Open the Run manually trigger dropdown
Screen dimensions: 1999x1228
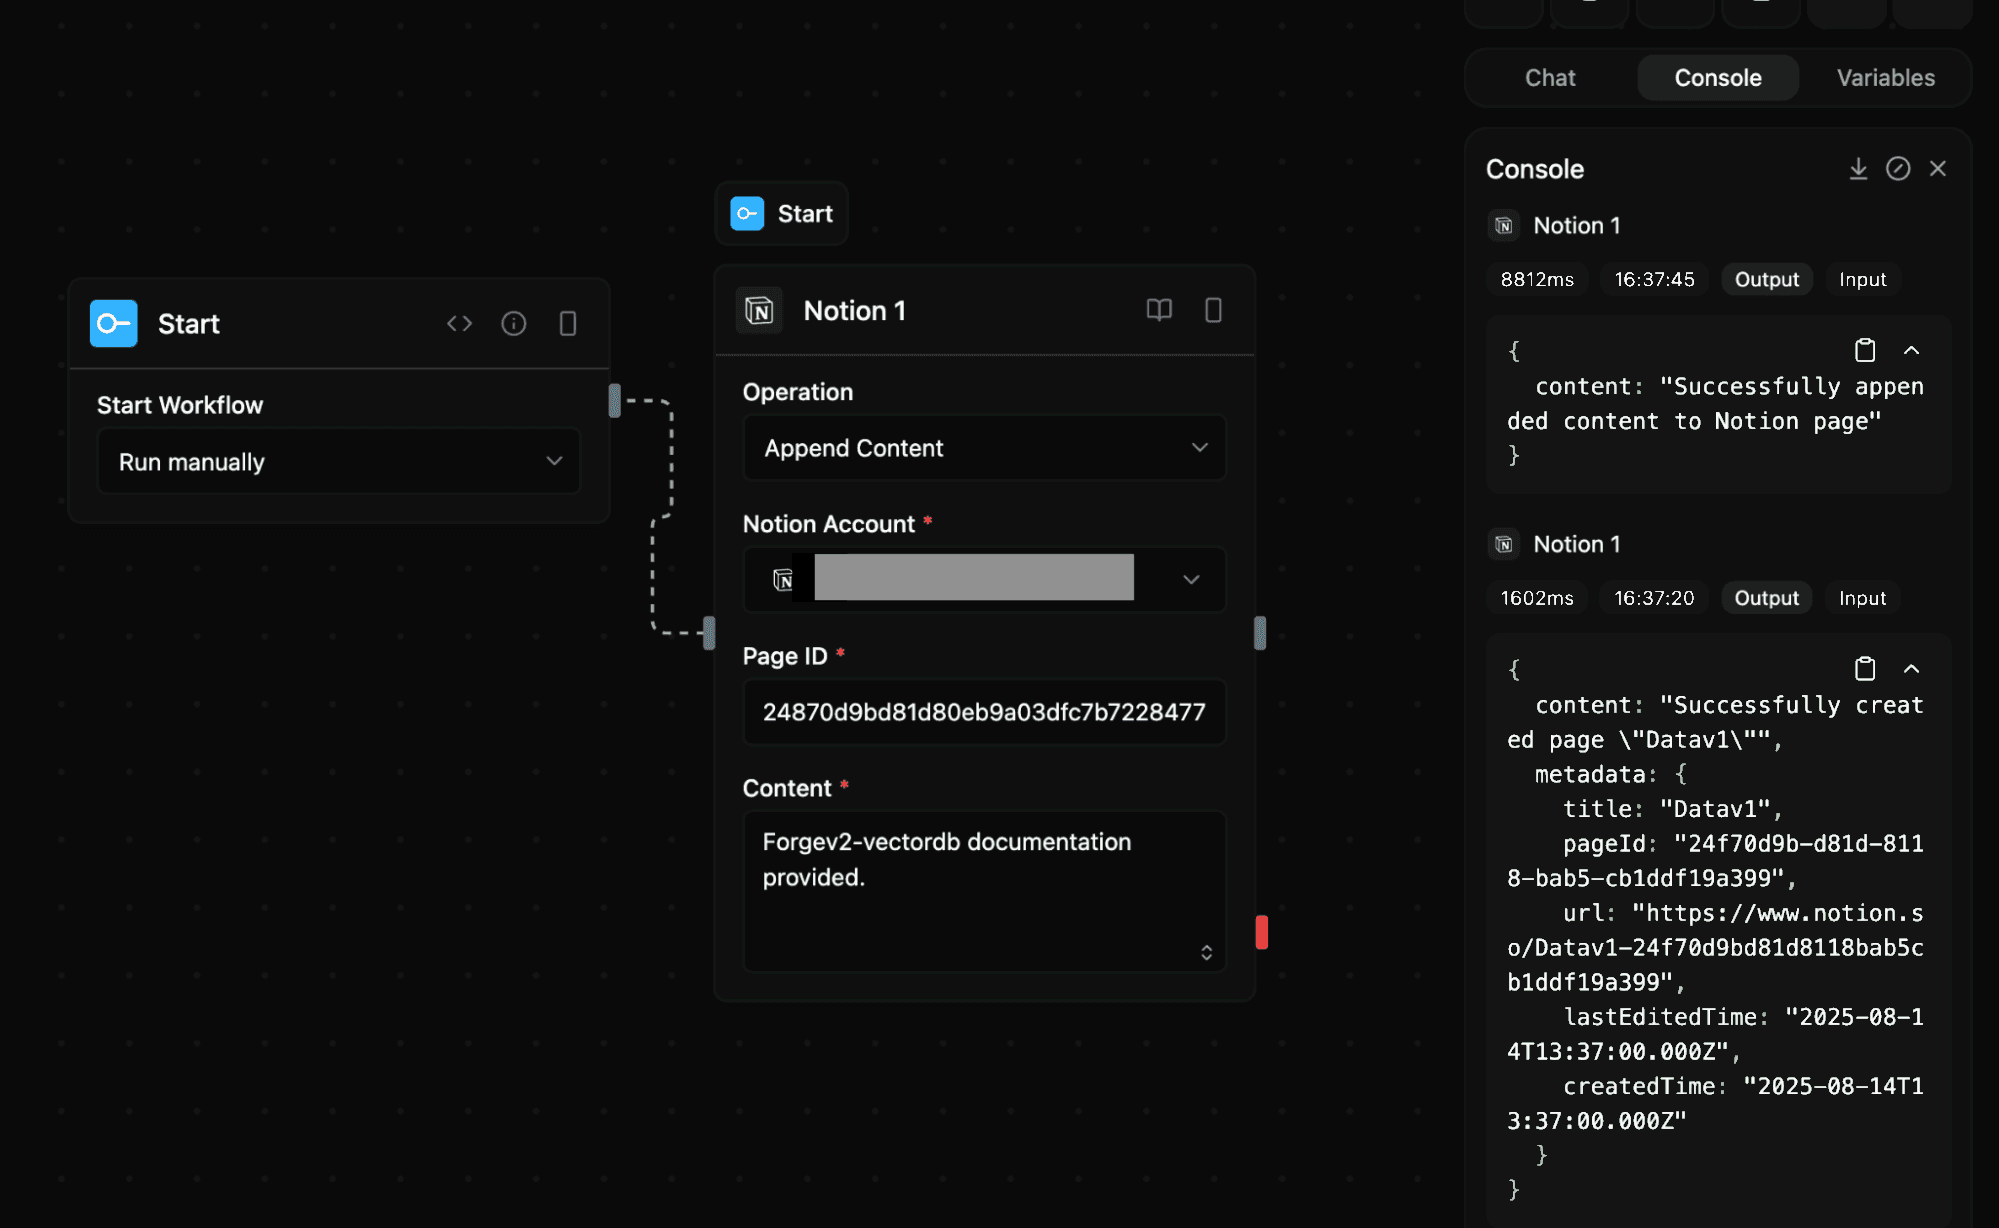tap(338, 461)
